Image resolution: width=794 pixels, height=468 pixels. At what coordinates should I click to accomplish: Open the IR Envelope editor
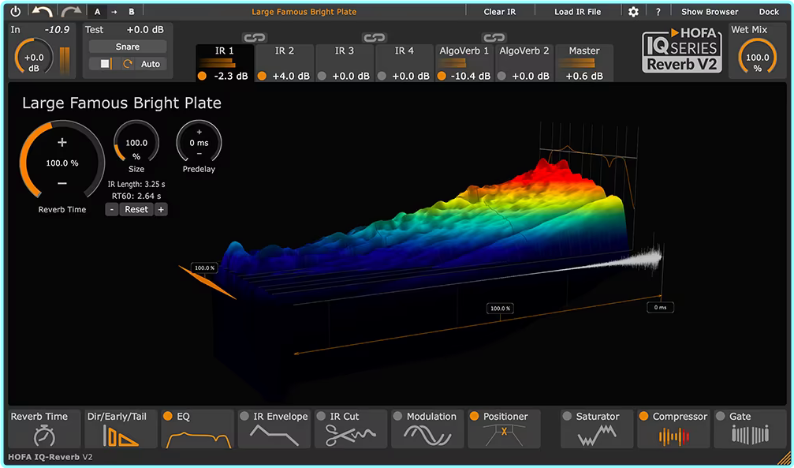click(274, 430)
